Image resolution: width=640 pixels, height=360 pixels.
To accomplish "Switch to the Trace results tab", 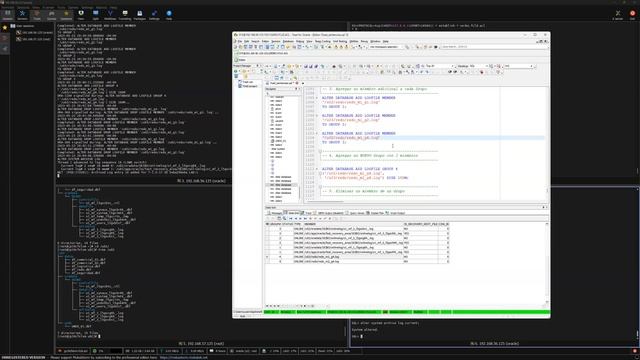I will click(306, 213).
